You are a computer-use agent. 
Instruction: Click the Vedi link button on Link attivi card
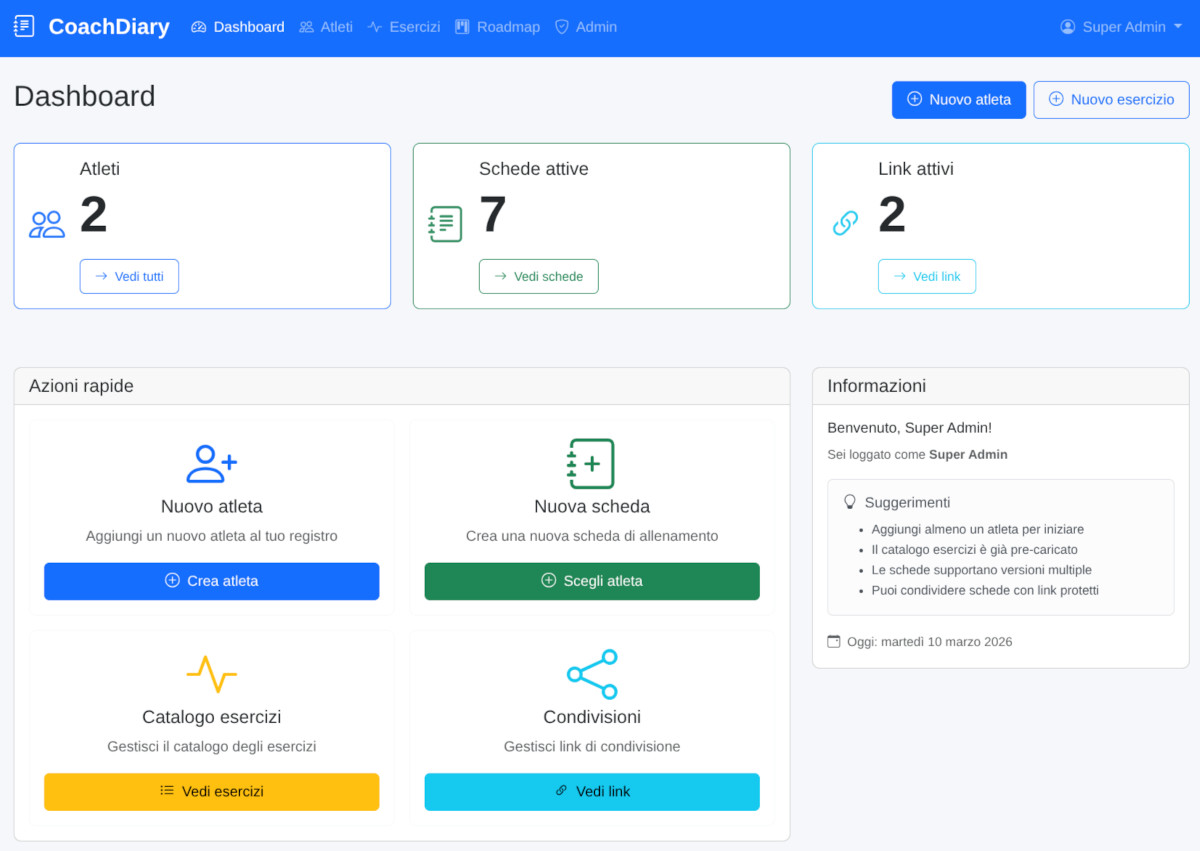(927, 276)
